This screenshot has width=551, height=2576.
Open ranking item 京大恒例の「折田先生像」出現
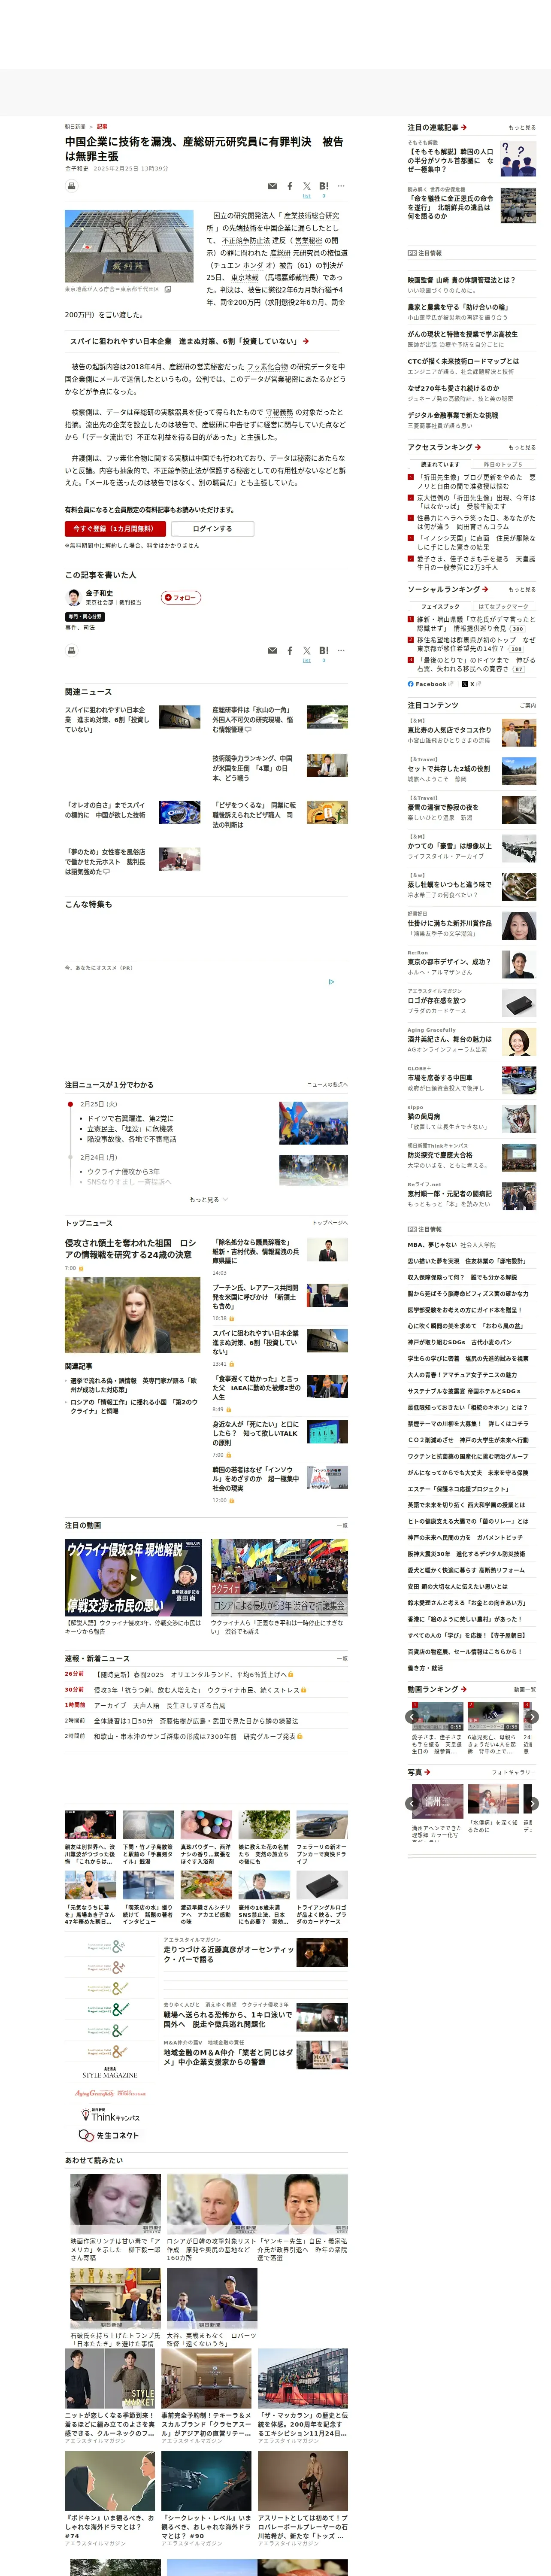click(x=476, y=502)
